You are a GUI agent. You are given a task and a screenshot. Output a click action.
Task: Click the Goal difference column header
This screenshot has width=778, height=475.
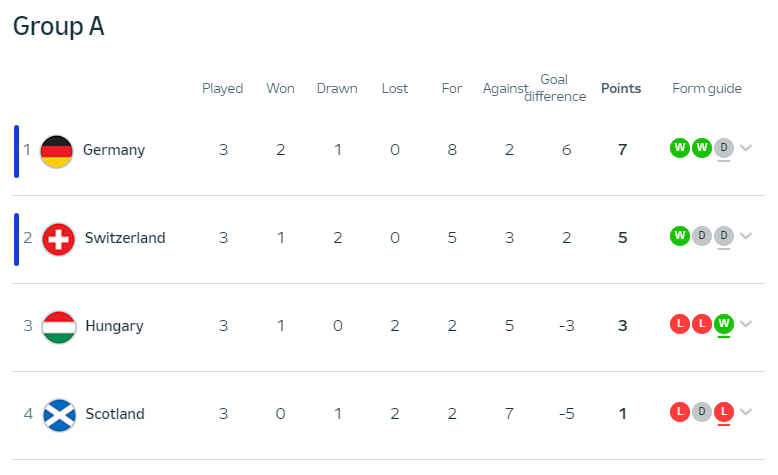point(555,88)
